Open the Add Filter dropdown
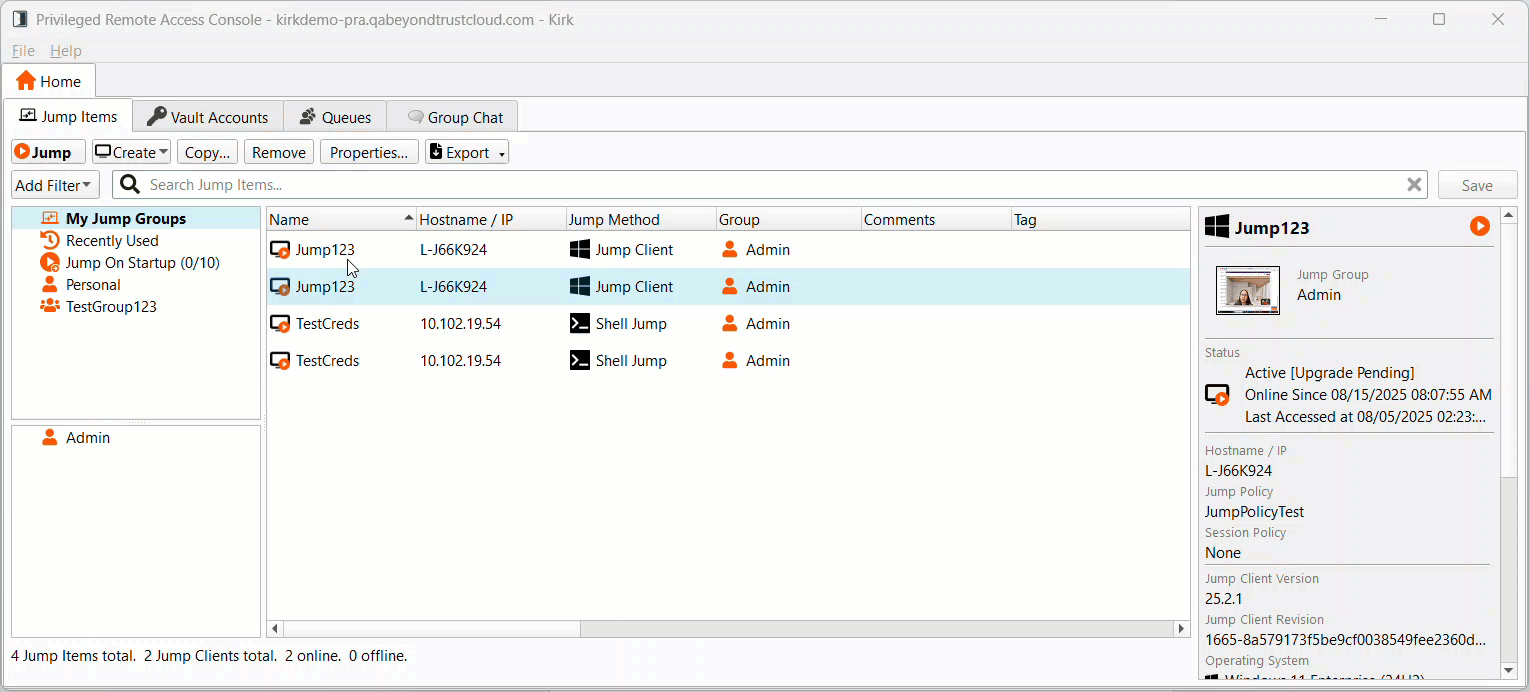This screenshot has width=1530, height=692. (x=55, y=185)
